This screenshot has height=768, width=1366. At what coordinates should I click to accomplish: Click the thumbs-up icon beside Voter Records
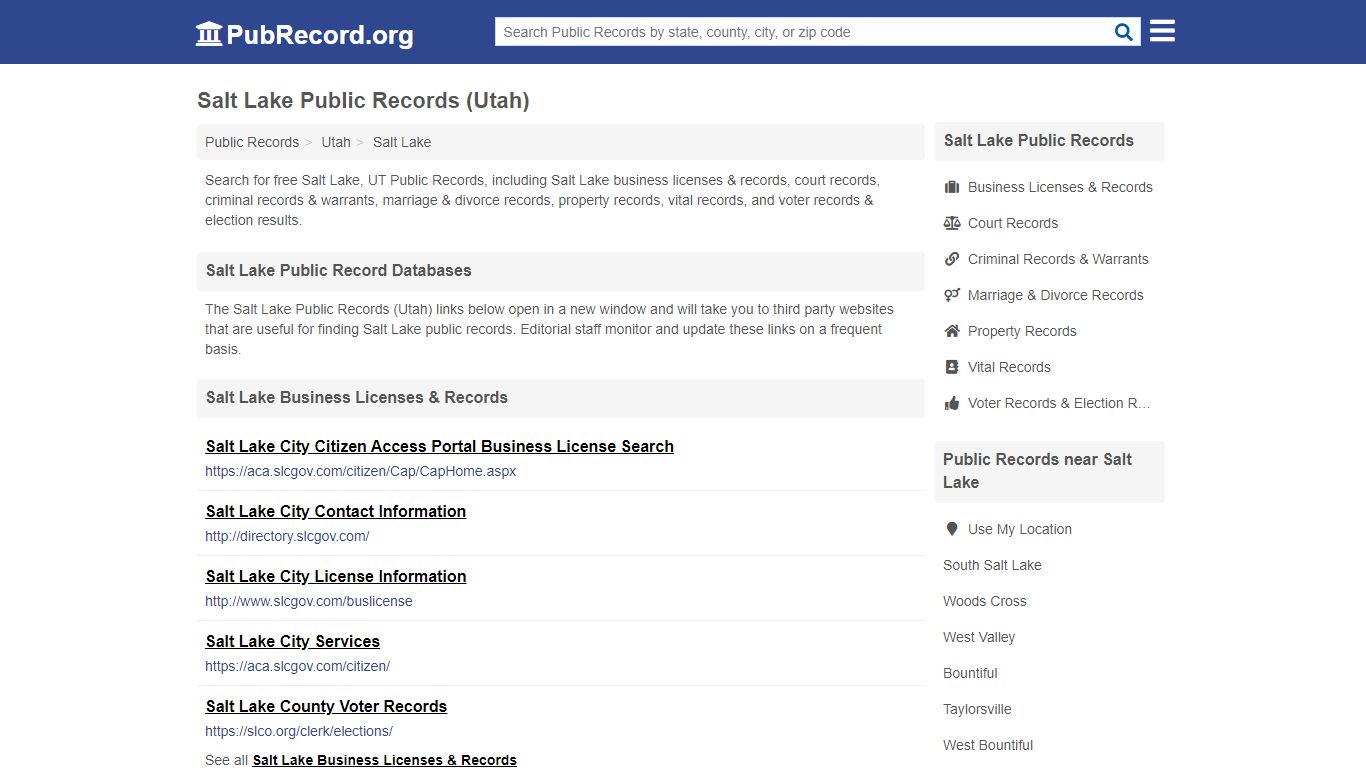(952, 403)
